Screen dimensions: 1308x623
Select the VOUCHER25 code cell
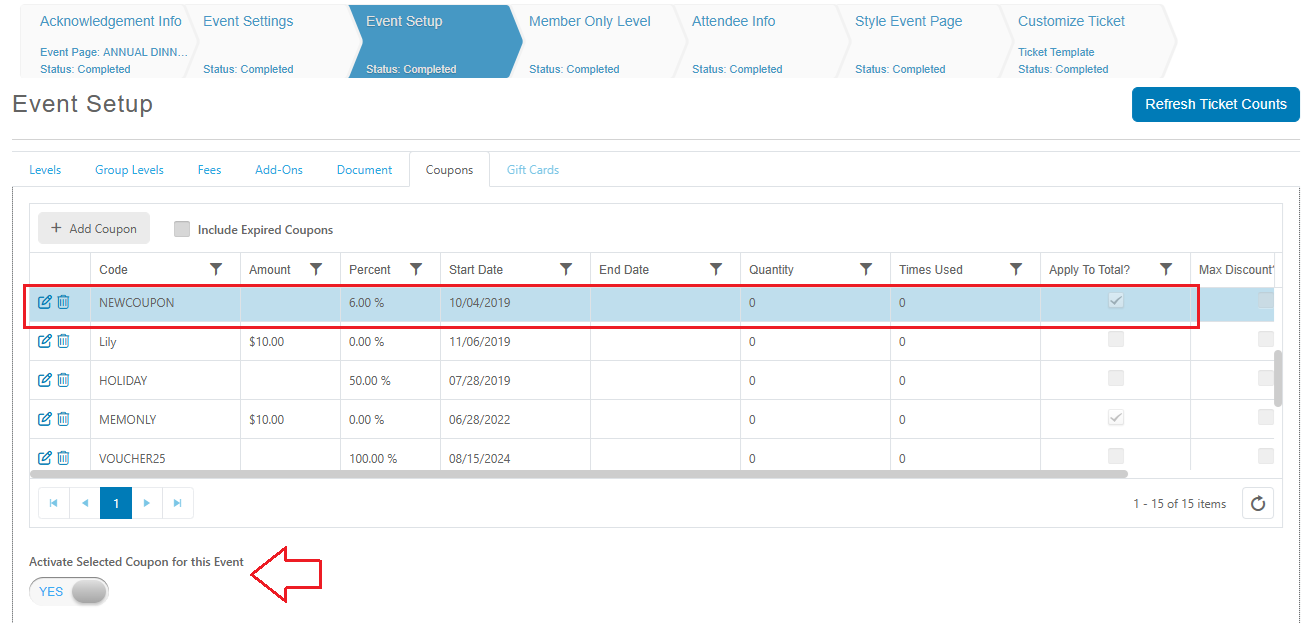pyautogui.click(x=166, y=456)
